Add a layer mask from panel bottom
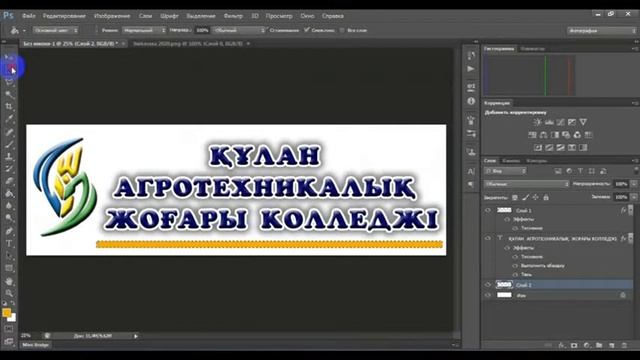Screen dimensions: 640x360 pos(574,345)
